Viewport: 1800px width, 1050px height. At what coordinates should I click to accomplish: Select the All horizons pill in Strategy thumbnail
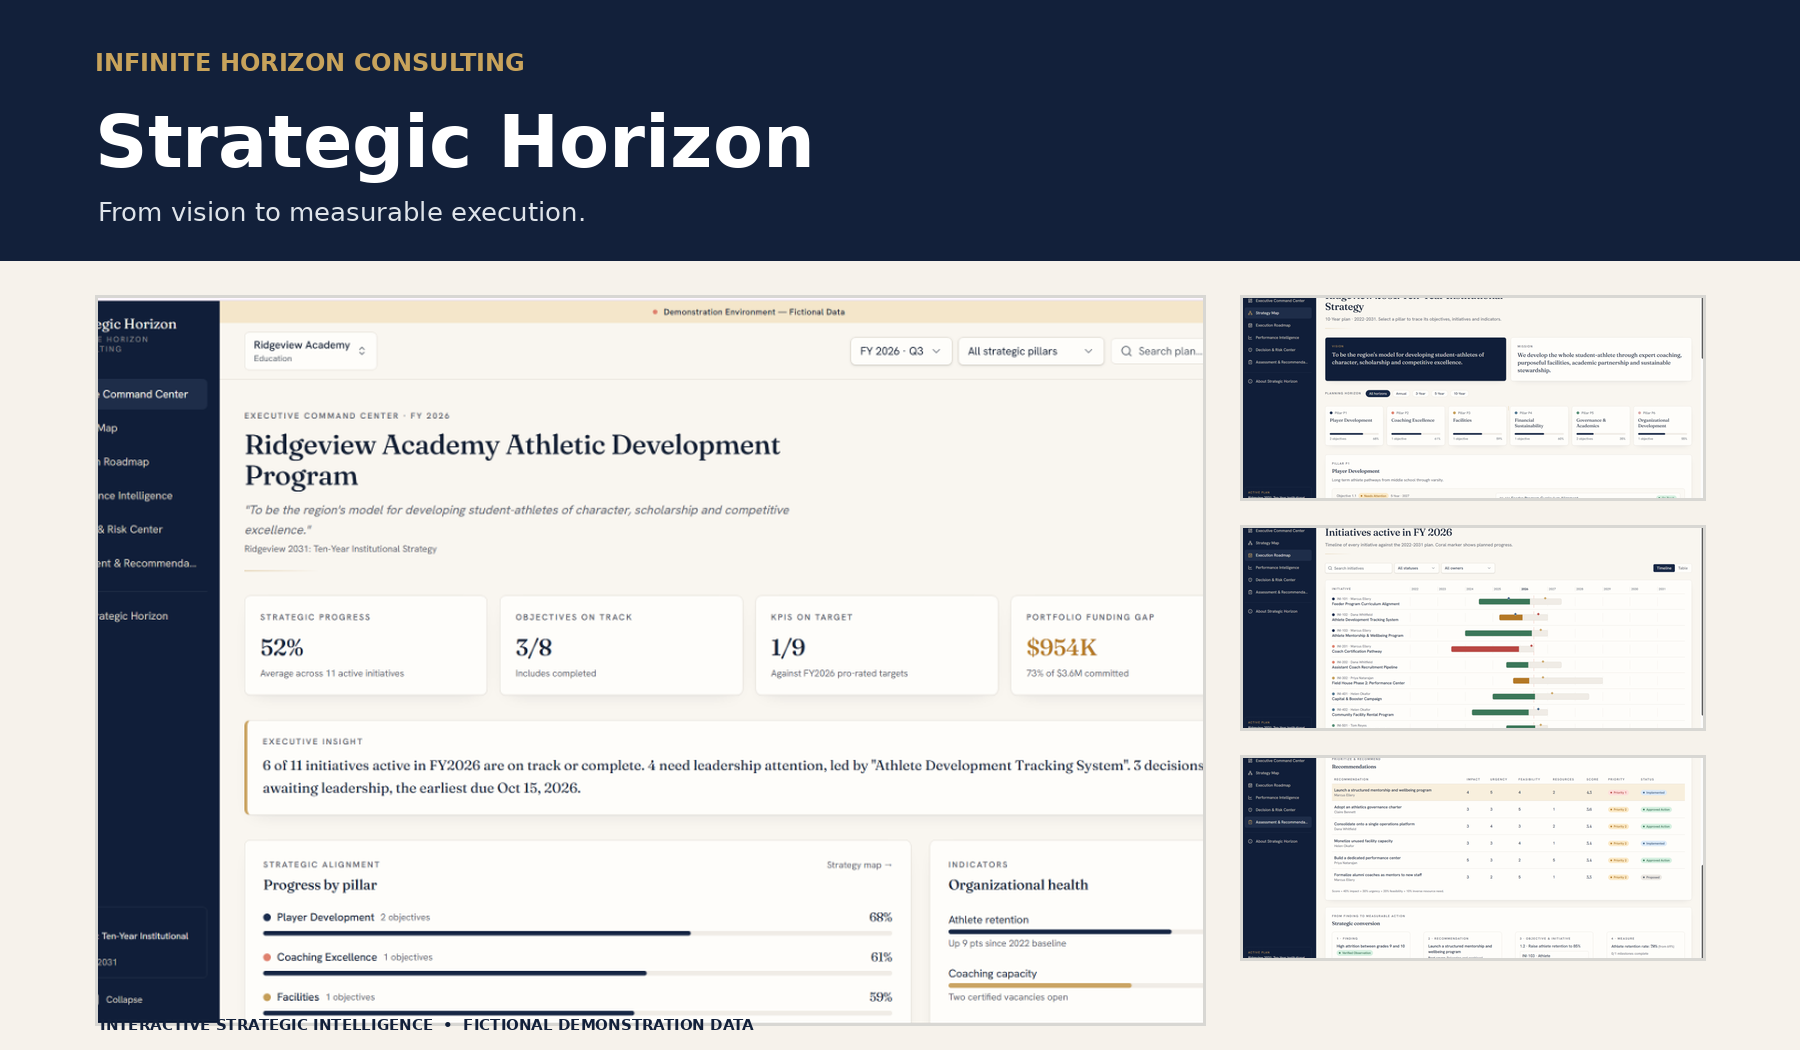click(1378, 393)
